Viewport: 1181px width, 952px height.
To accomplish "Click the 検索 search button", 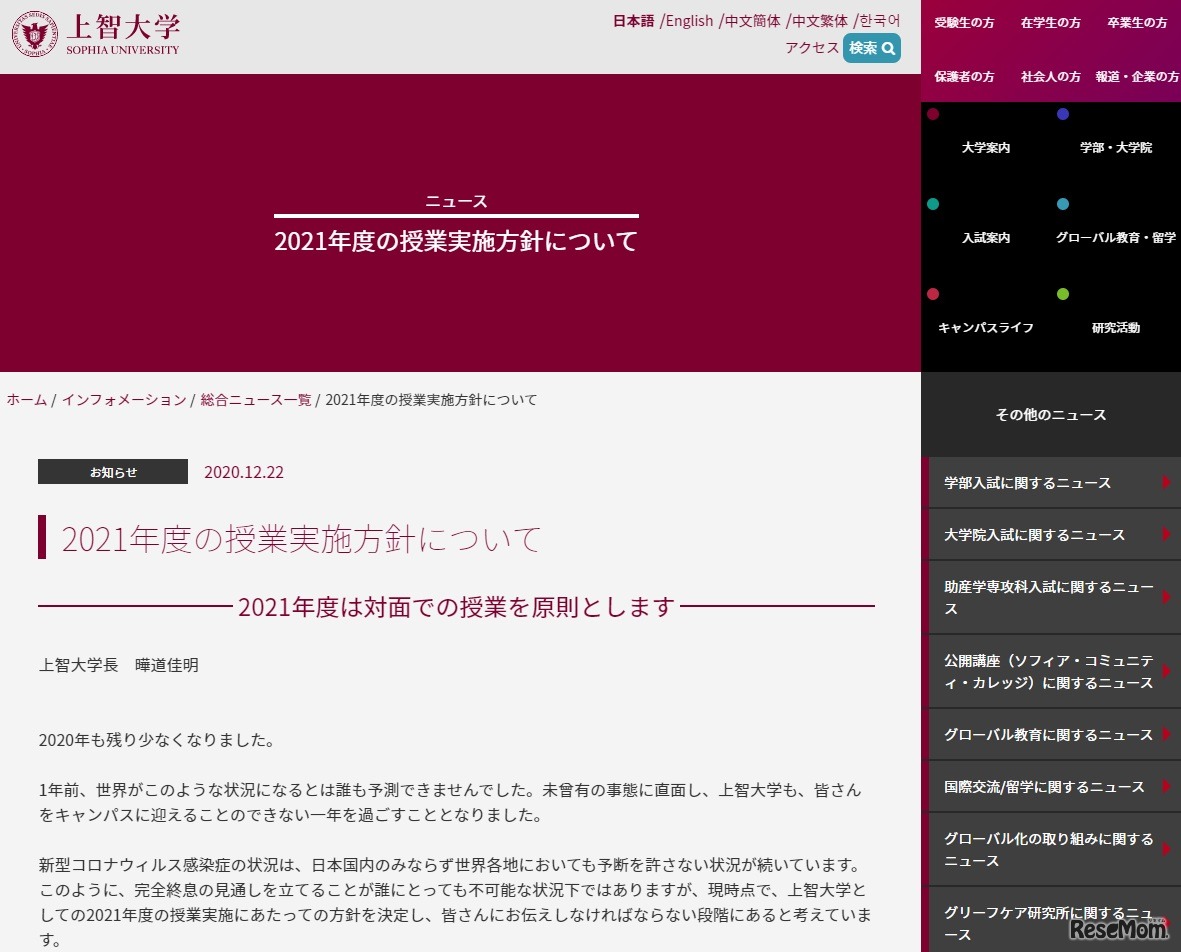I will tap(871, 48).
